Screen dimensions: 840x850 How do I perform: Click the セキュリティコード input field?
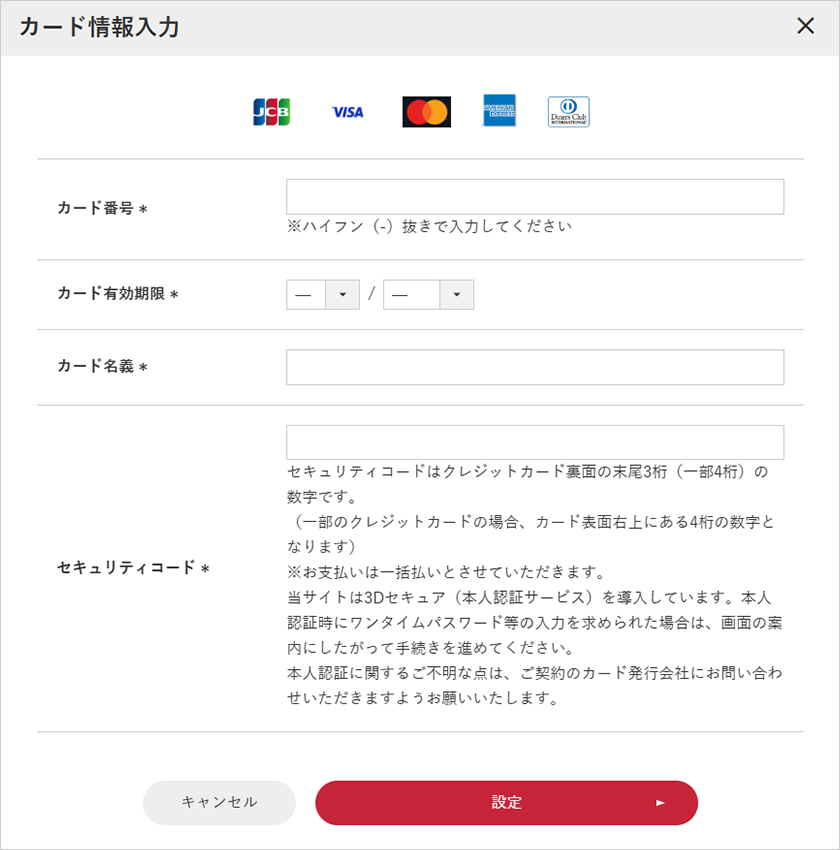pyautogui.click(x=535, y=441)
